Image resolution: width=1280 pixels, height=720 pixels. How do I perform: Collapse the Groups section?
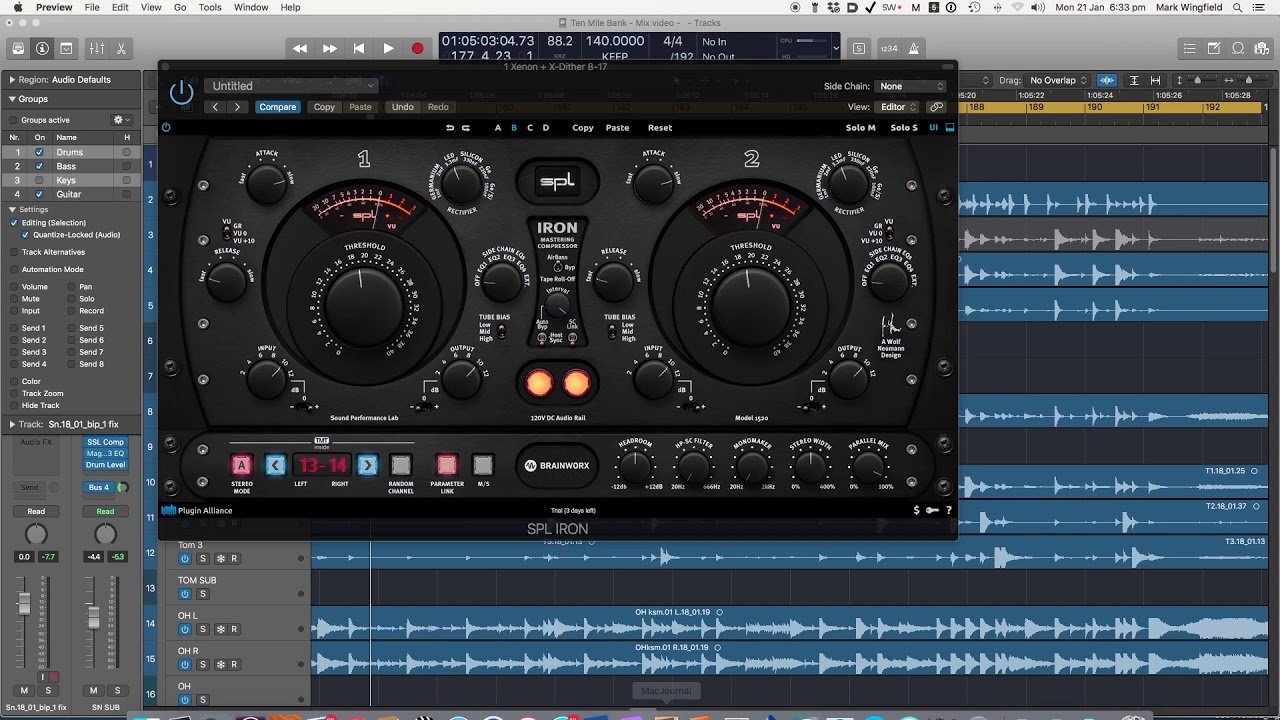(x=12, y=99)
